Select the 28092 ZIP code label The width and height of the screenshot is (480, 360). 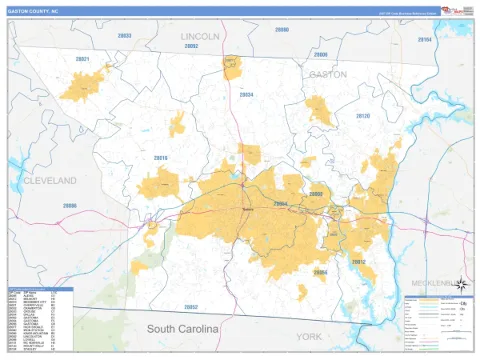click(x=191, y=46)
